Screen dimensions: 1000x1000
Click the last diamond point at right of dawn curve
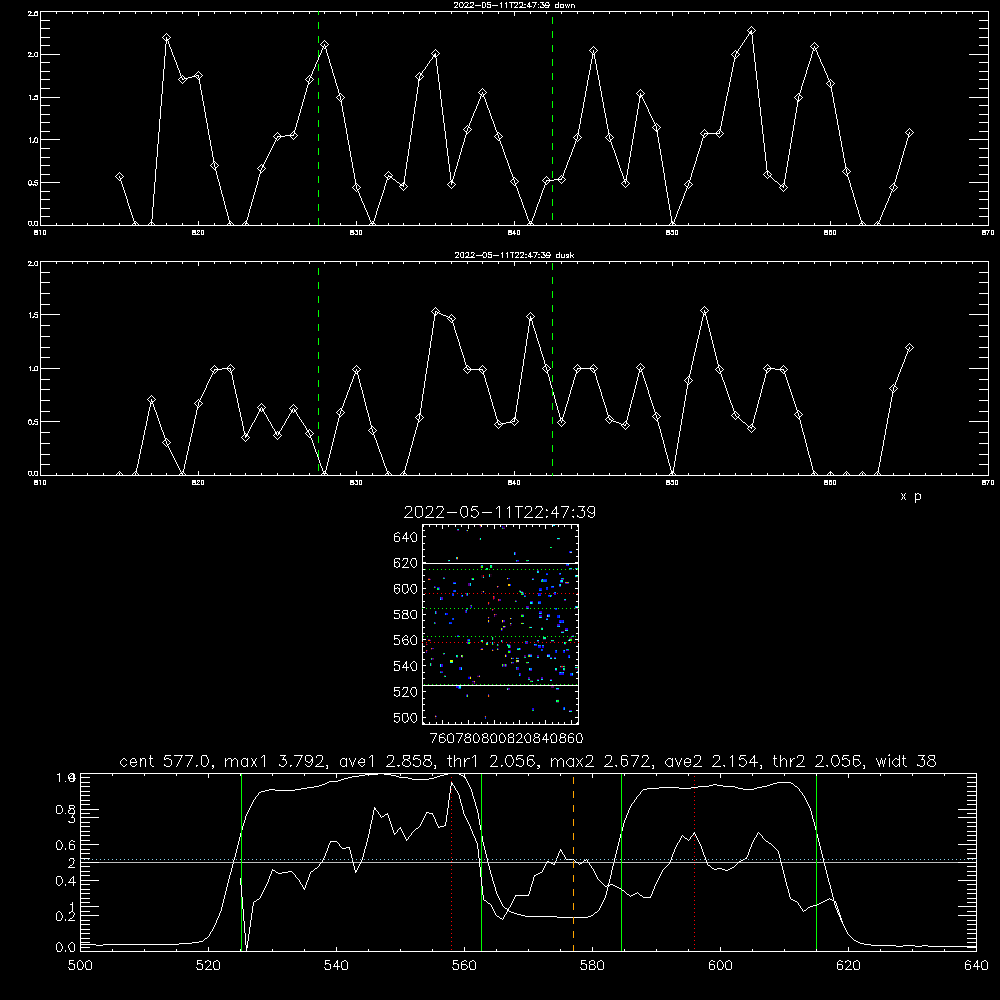[x=909, y=133]
